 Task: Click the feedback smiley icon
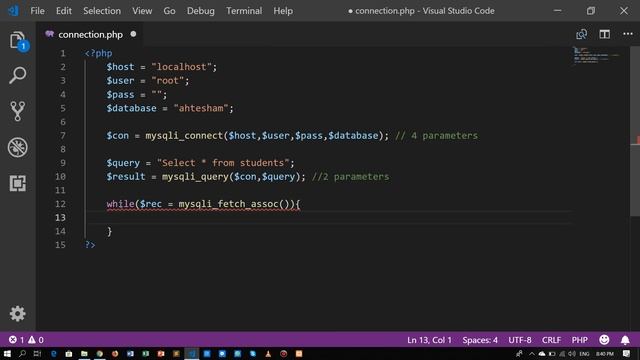click(x=604, y=340)
